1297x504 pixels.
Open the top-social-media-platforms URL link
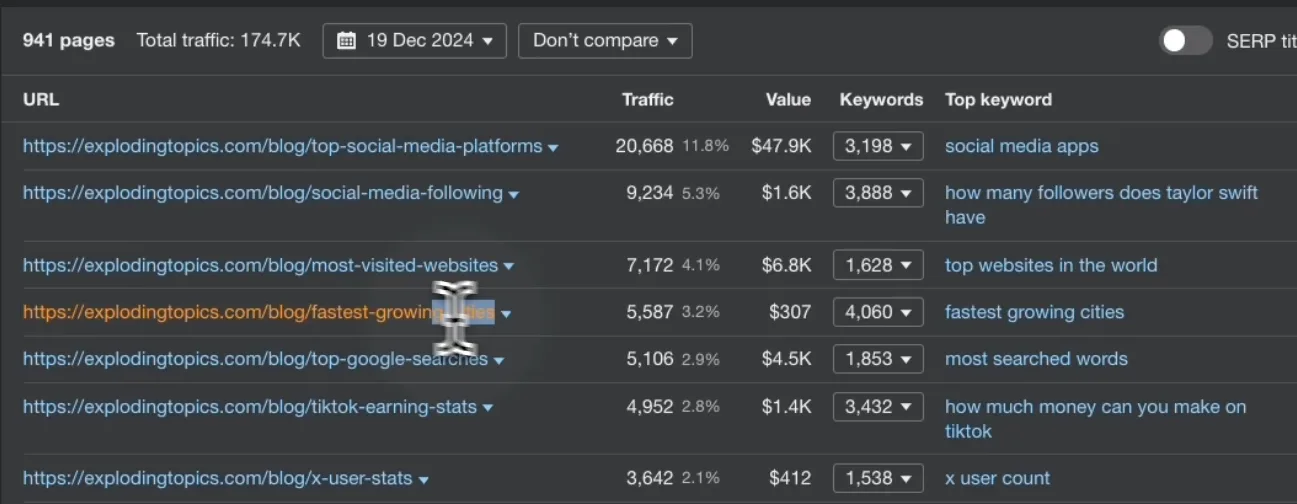tap(282, 146)
